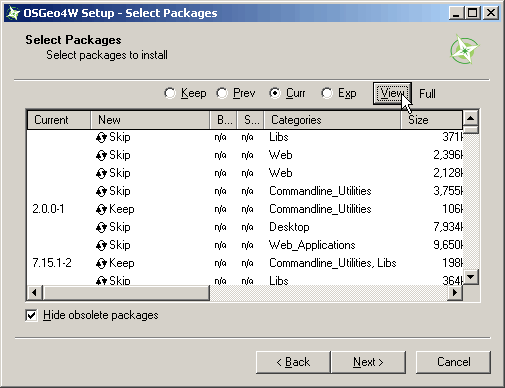Click the list's scroll up arrow
The image size is (505, 388).
click(x=471, y=118)
